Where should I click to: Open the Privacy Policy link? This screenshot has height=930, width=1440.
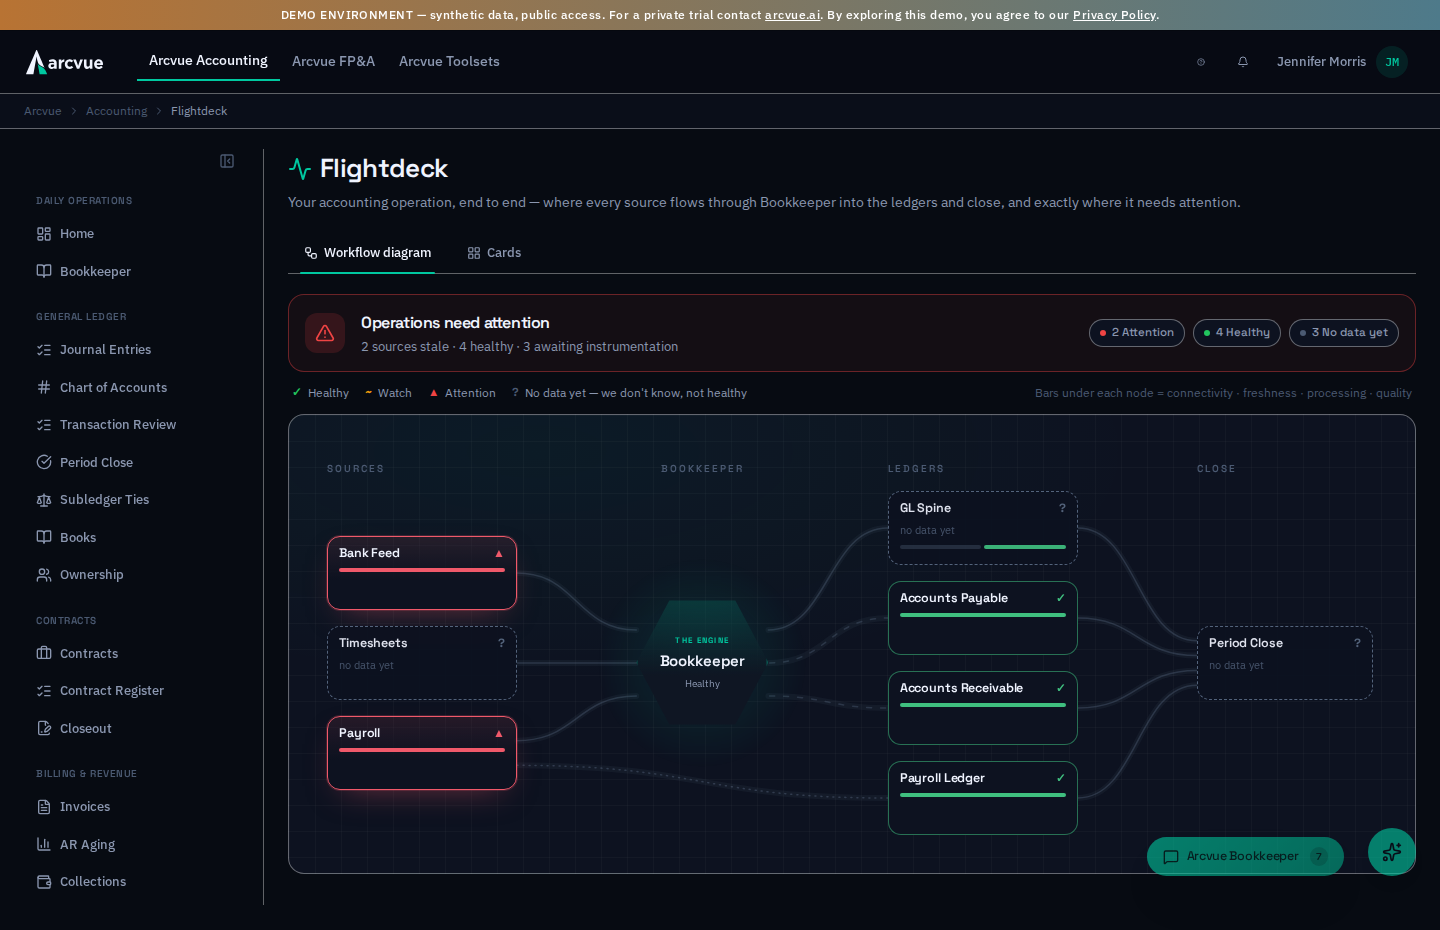click(x=1114, y=15)
